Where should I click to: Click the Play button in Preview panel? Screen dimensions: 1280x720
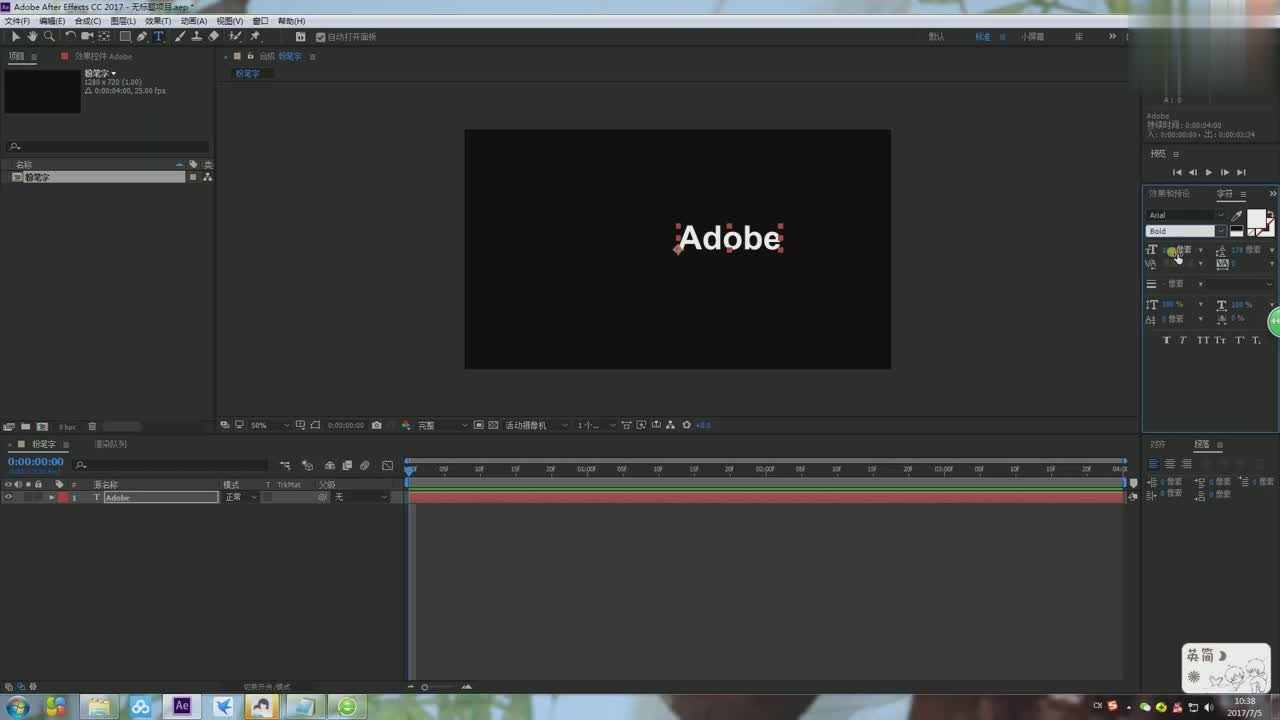click(x=1208, y=172)
